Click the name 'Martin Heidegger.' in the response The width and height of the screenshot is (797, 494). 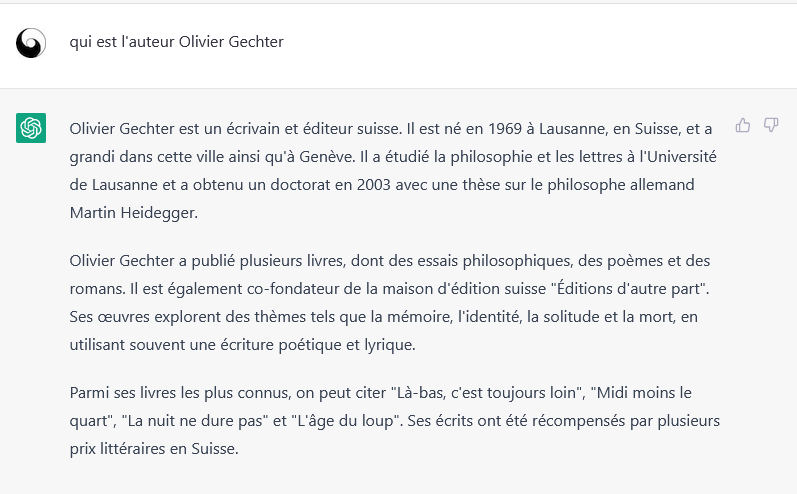134,212
